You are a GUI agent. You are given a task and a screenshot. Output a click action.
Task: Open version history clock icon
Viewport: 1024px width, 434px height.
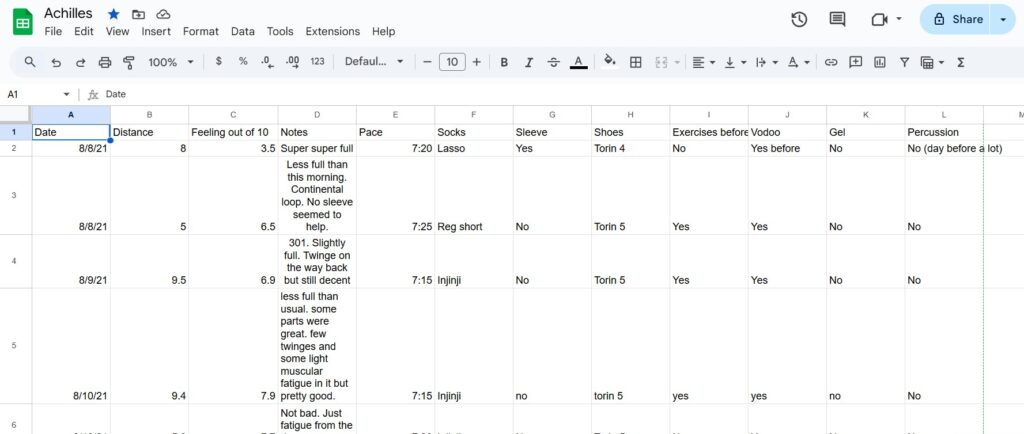click(799, 20)
